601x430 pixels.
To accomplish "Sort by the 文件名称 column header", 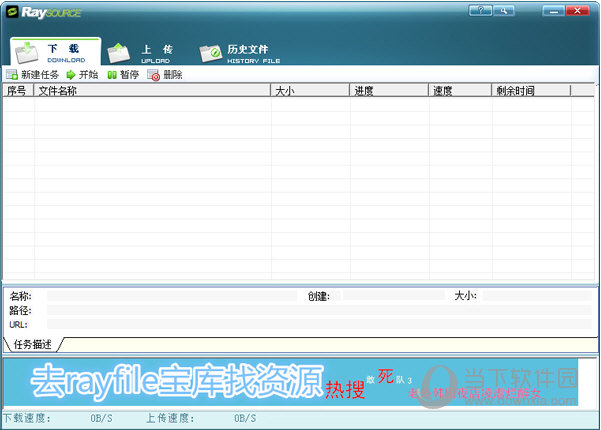I will click(152, 91).
